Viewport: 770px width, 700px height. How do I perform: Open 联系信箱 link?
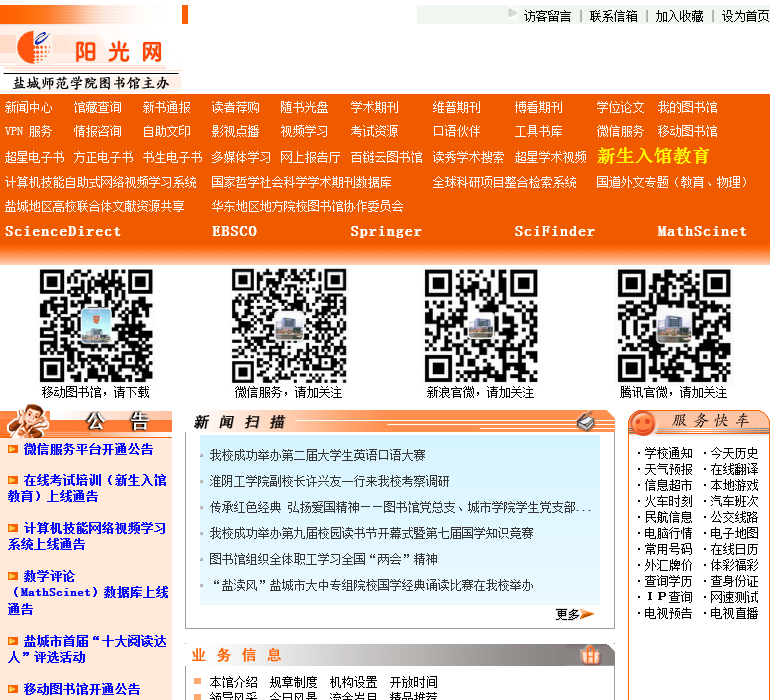[613, 16]
